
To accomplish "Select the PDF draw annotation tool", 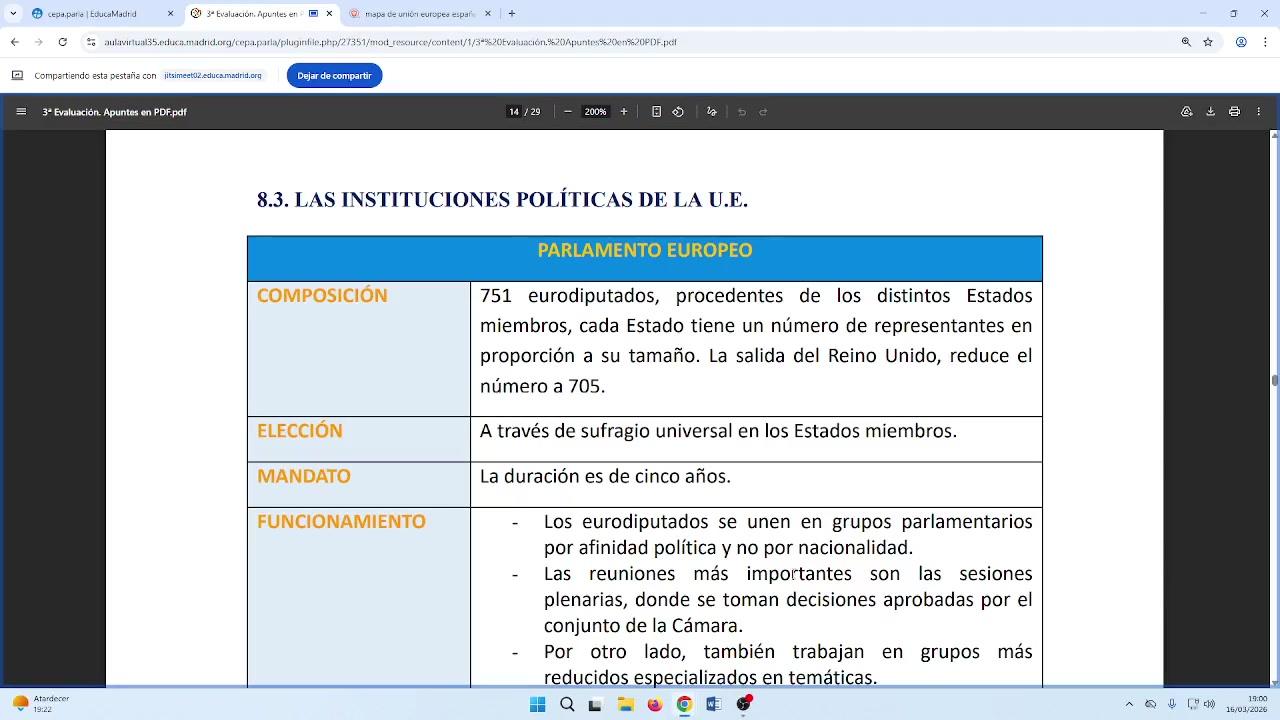I will [x=712, y=112].
